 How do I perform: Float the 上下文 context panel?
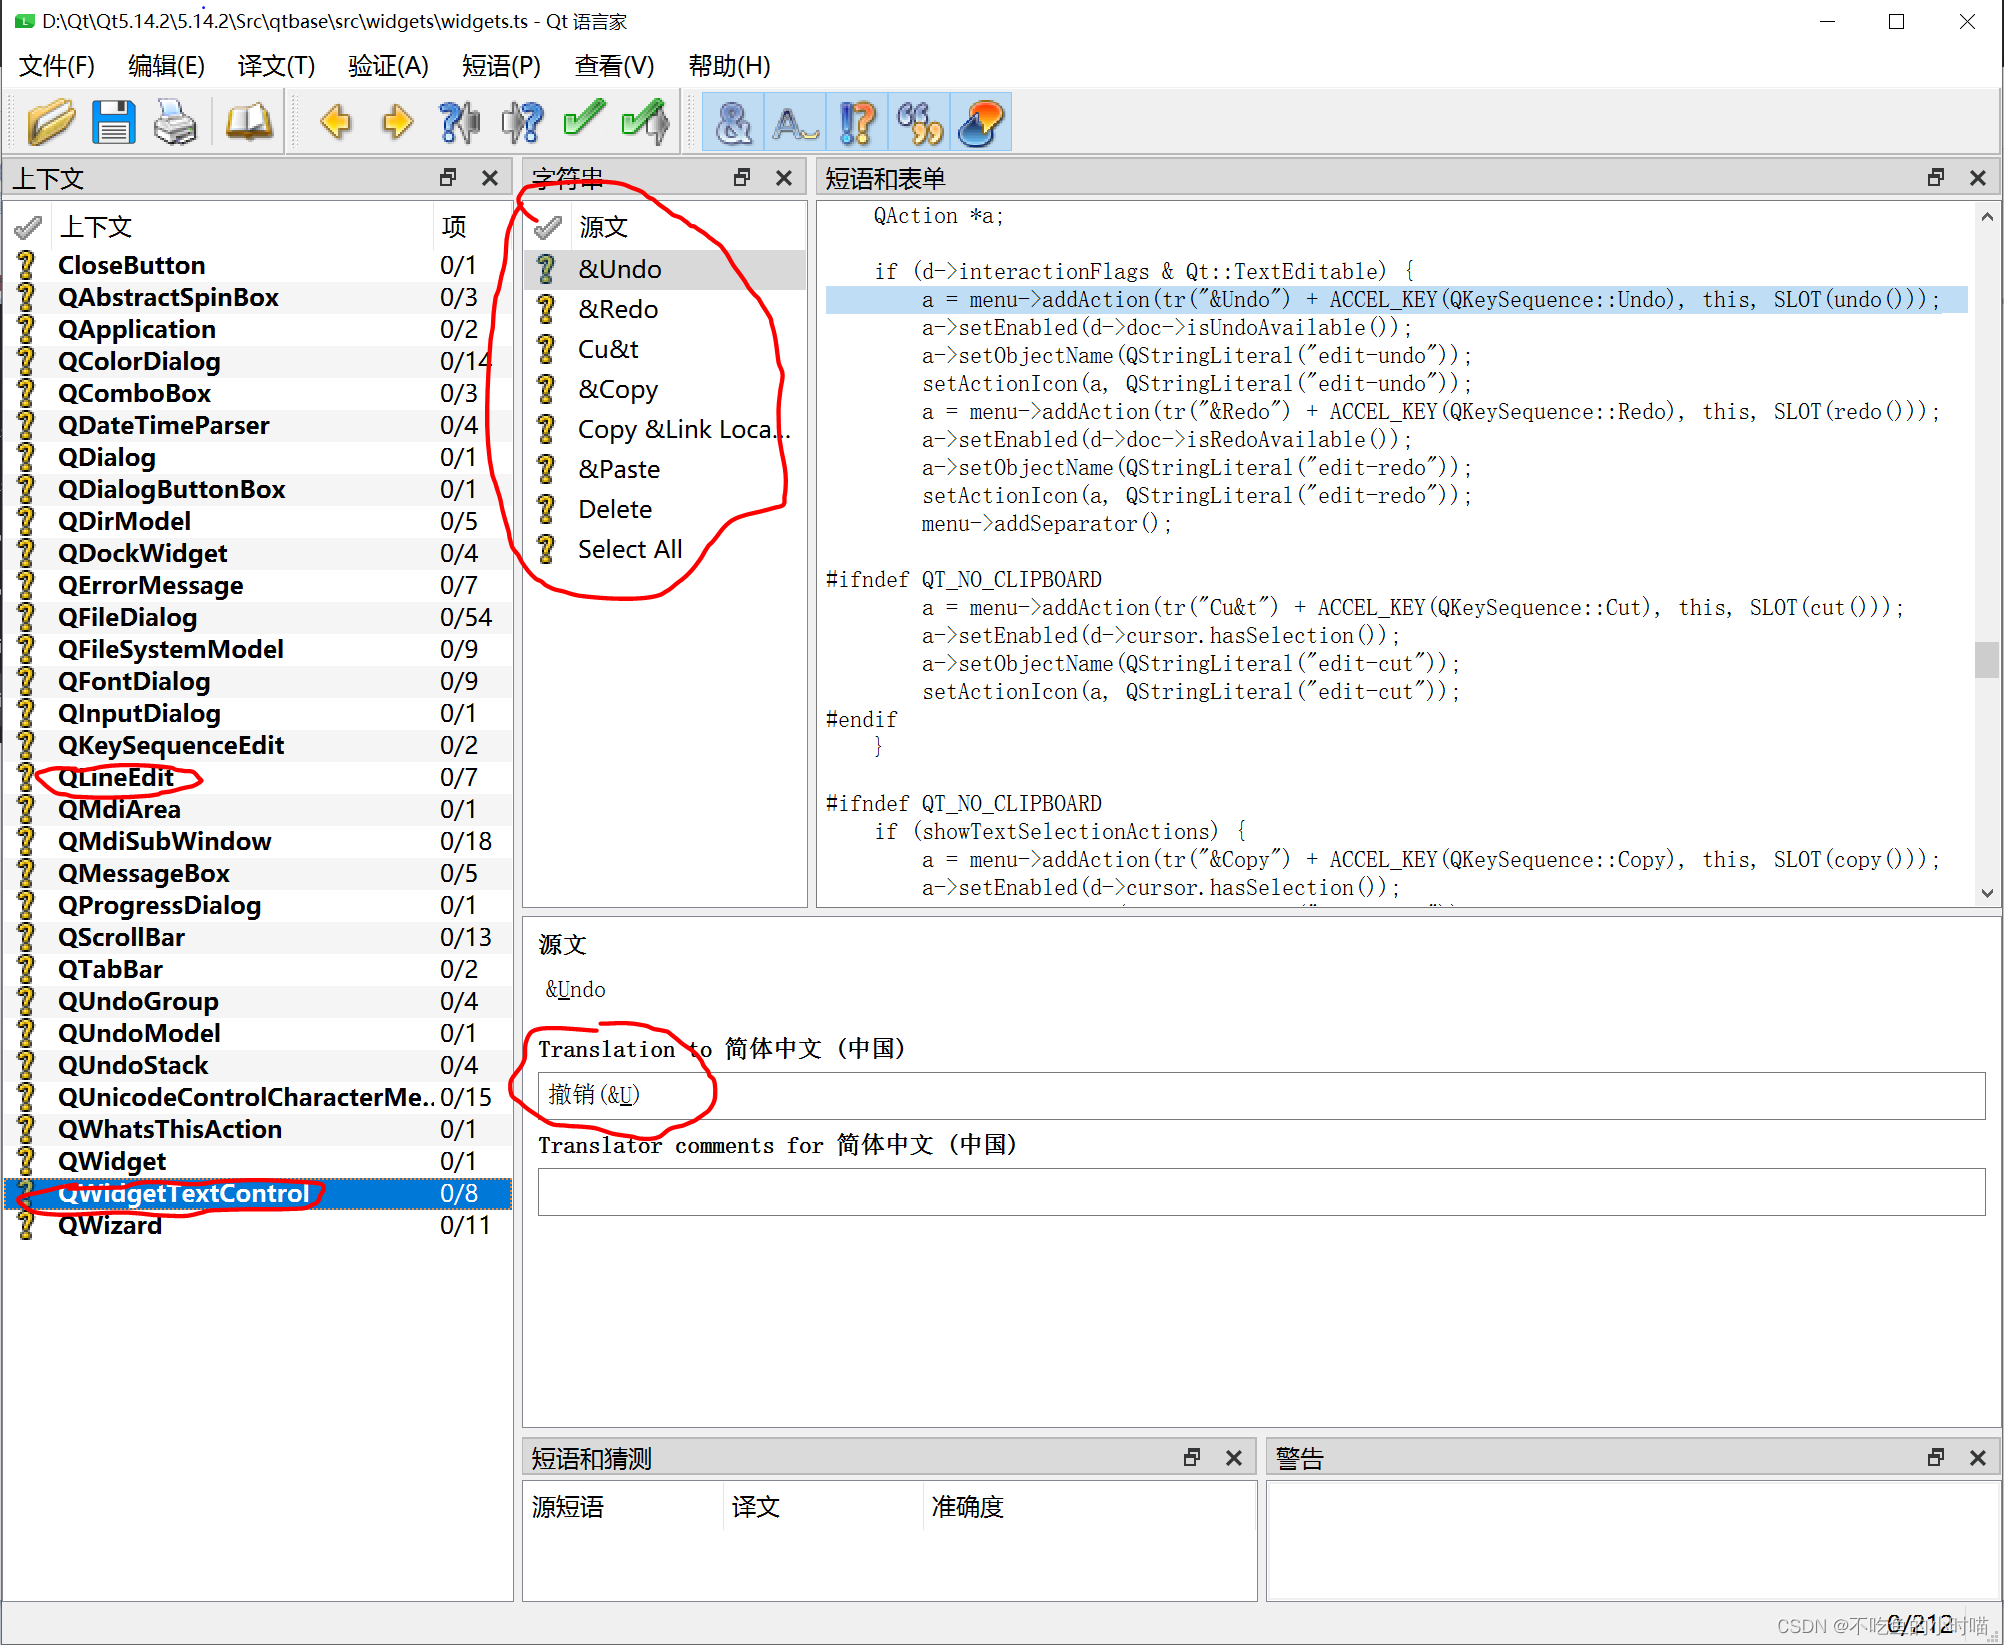coord(448,177)
